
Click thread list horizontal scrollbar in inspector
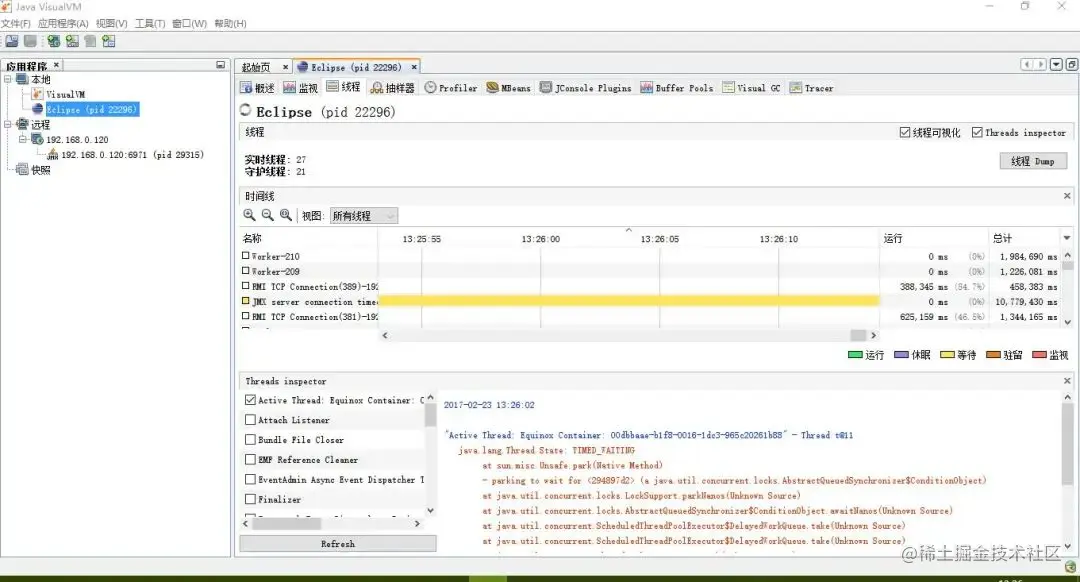click(x=286, y=523)
